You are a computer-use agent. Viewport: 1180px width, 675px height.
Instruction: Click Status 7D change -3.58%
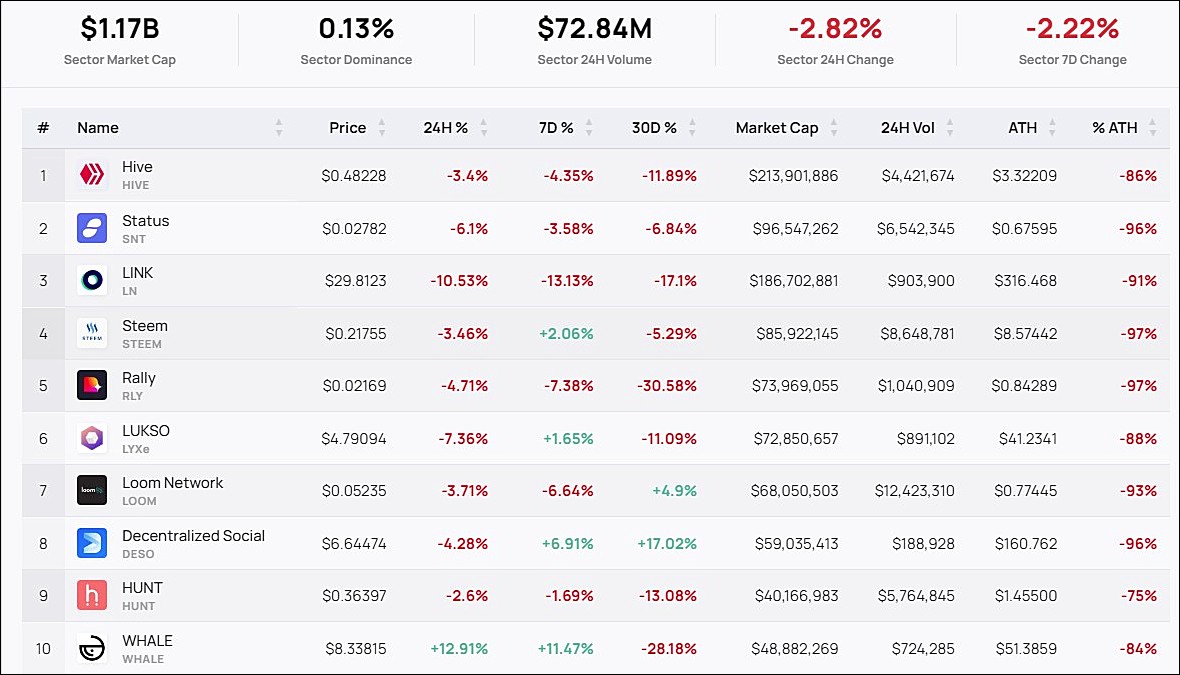568,228
